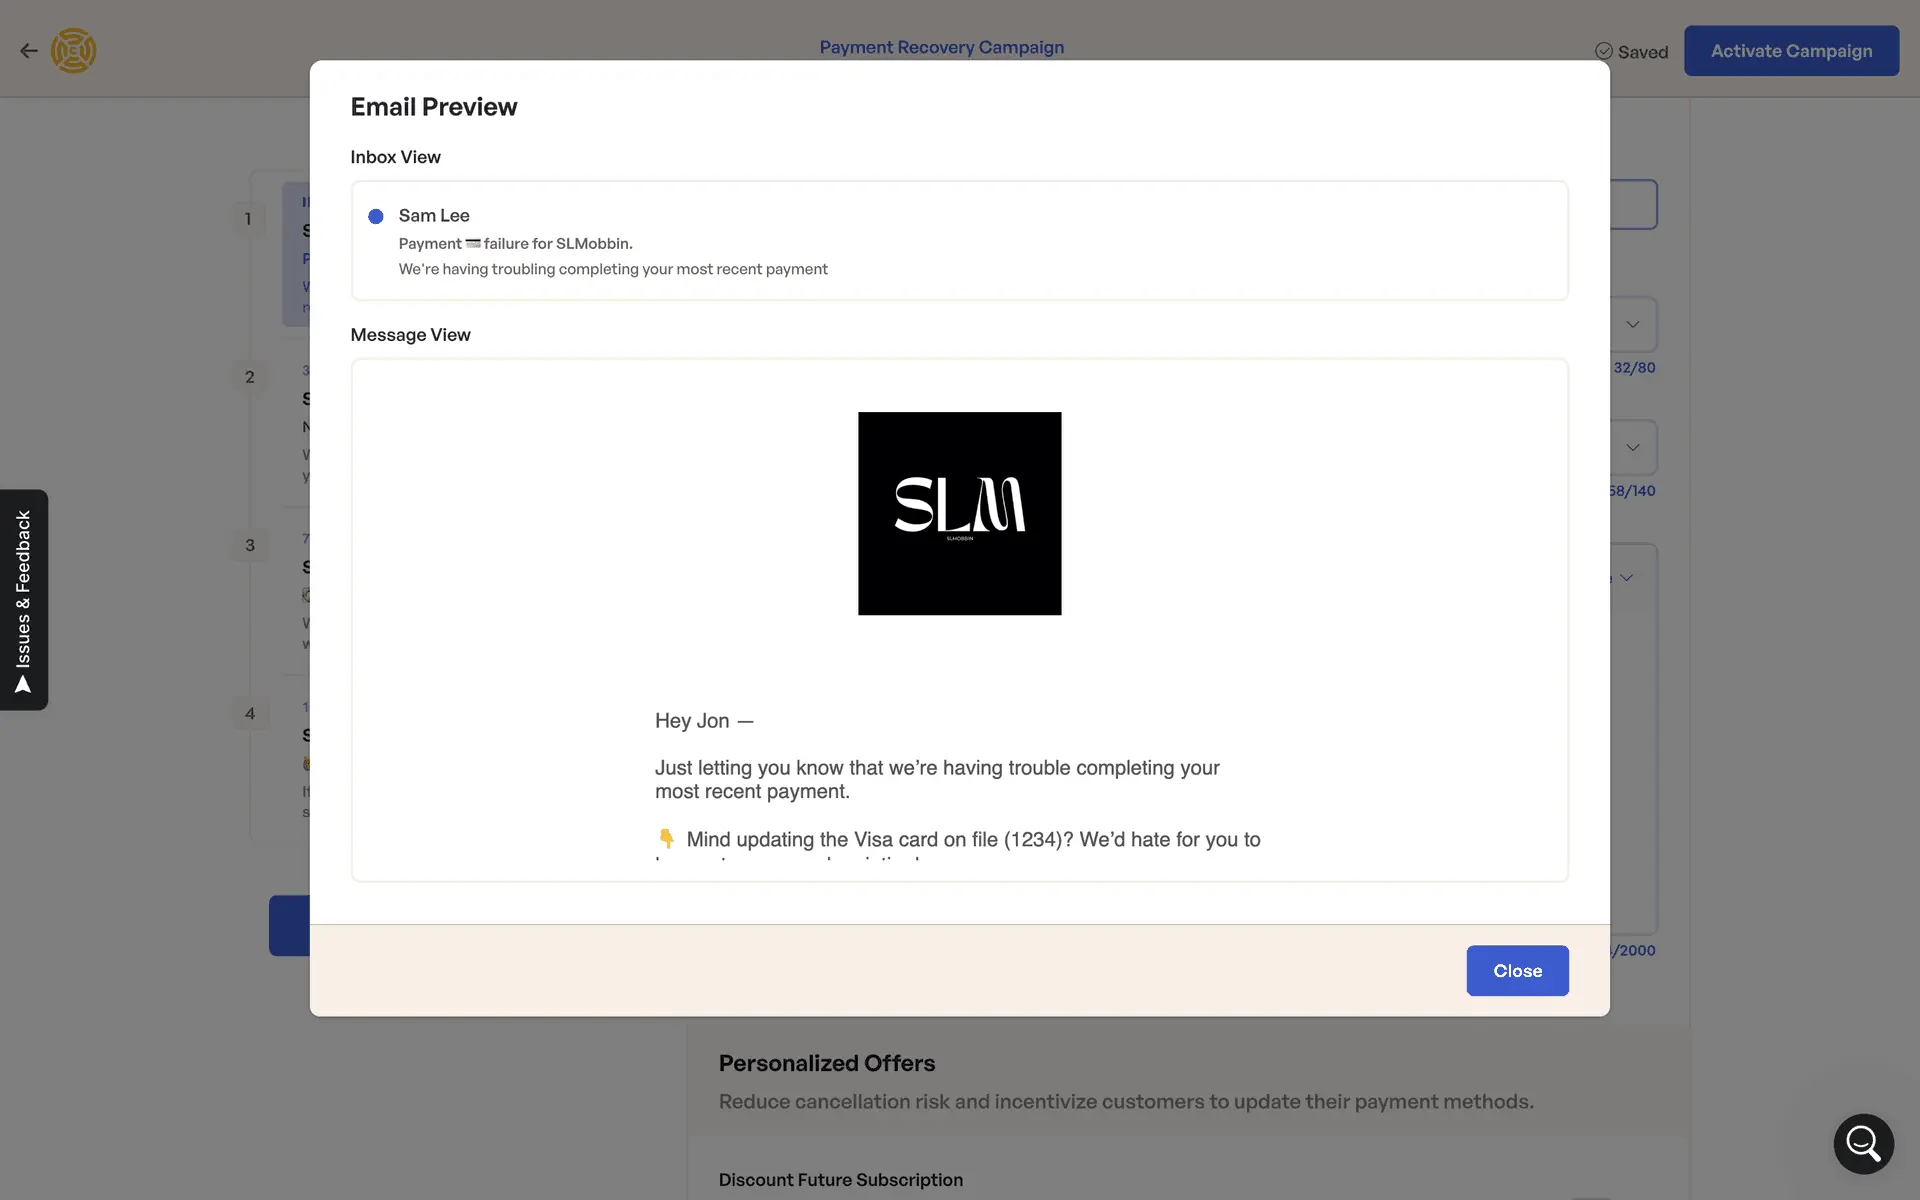
Task: Click the round gold logo icon
Action: [x=74, y=51]
